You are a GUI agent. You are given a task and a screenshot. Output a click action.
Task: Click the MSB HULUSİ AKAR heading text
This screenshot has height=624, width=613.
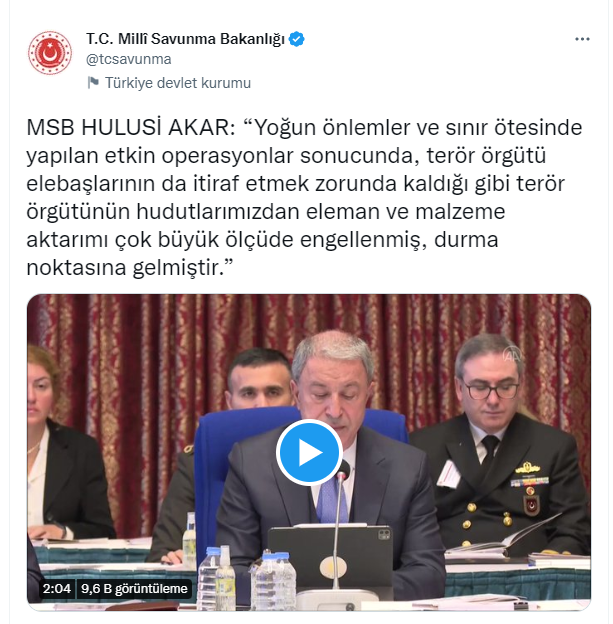pyautogui.click(x=131, y=128)
